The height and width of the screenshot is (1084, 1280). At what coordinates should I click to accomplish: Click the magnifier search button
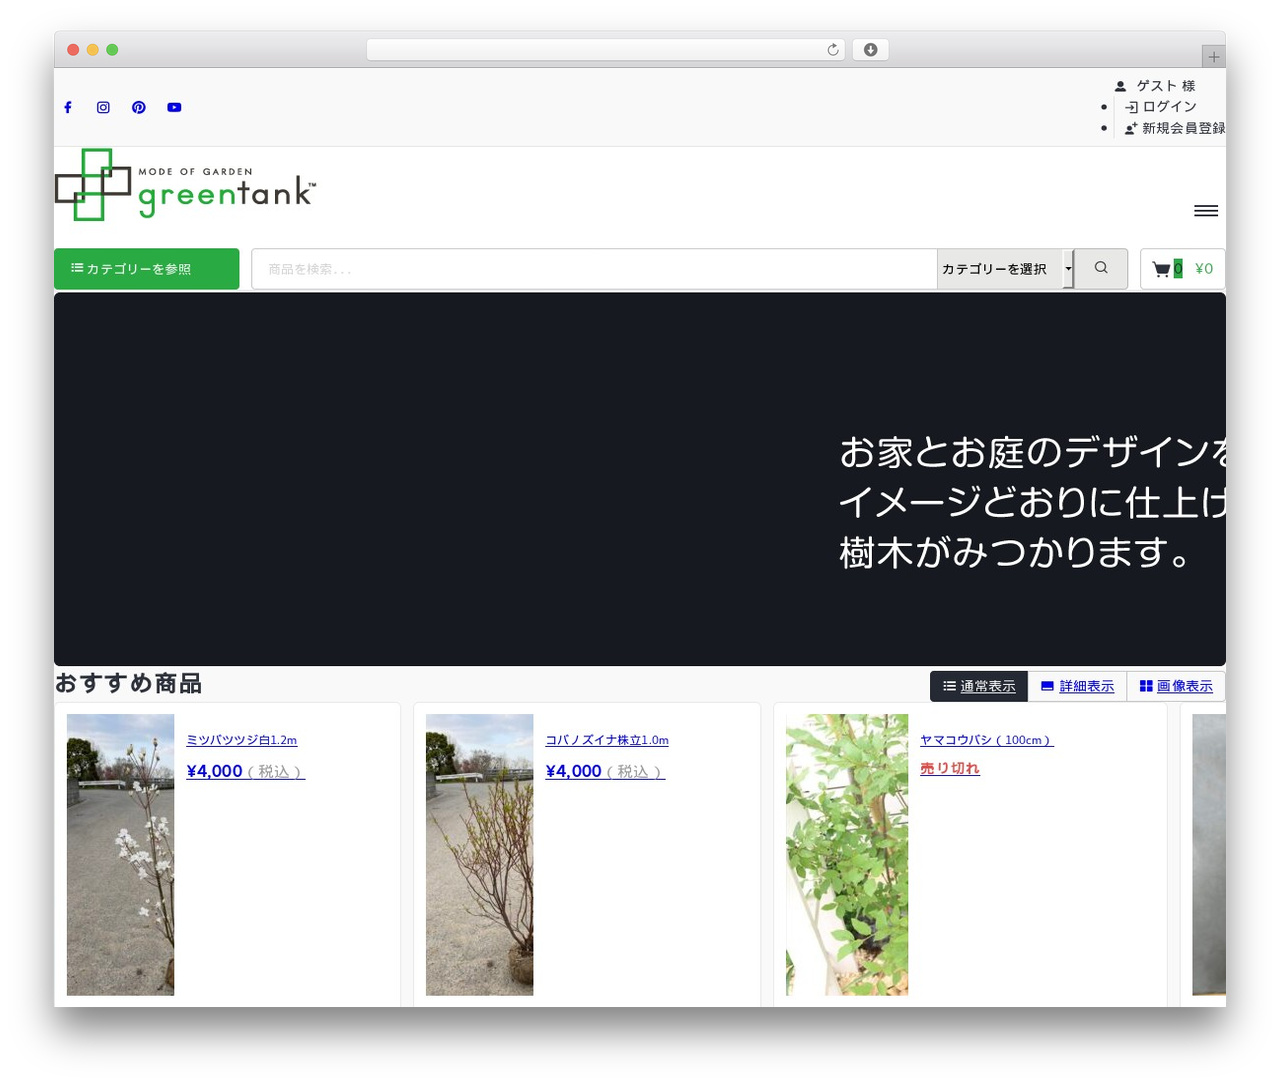[1101, 268]
